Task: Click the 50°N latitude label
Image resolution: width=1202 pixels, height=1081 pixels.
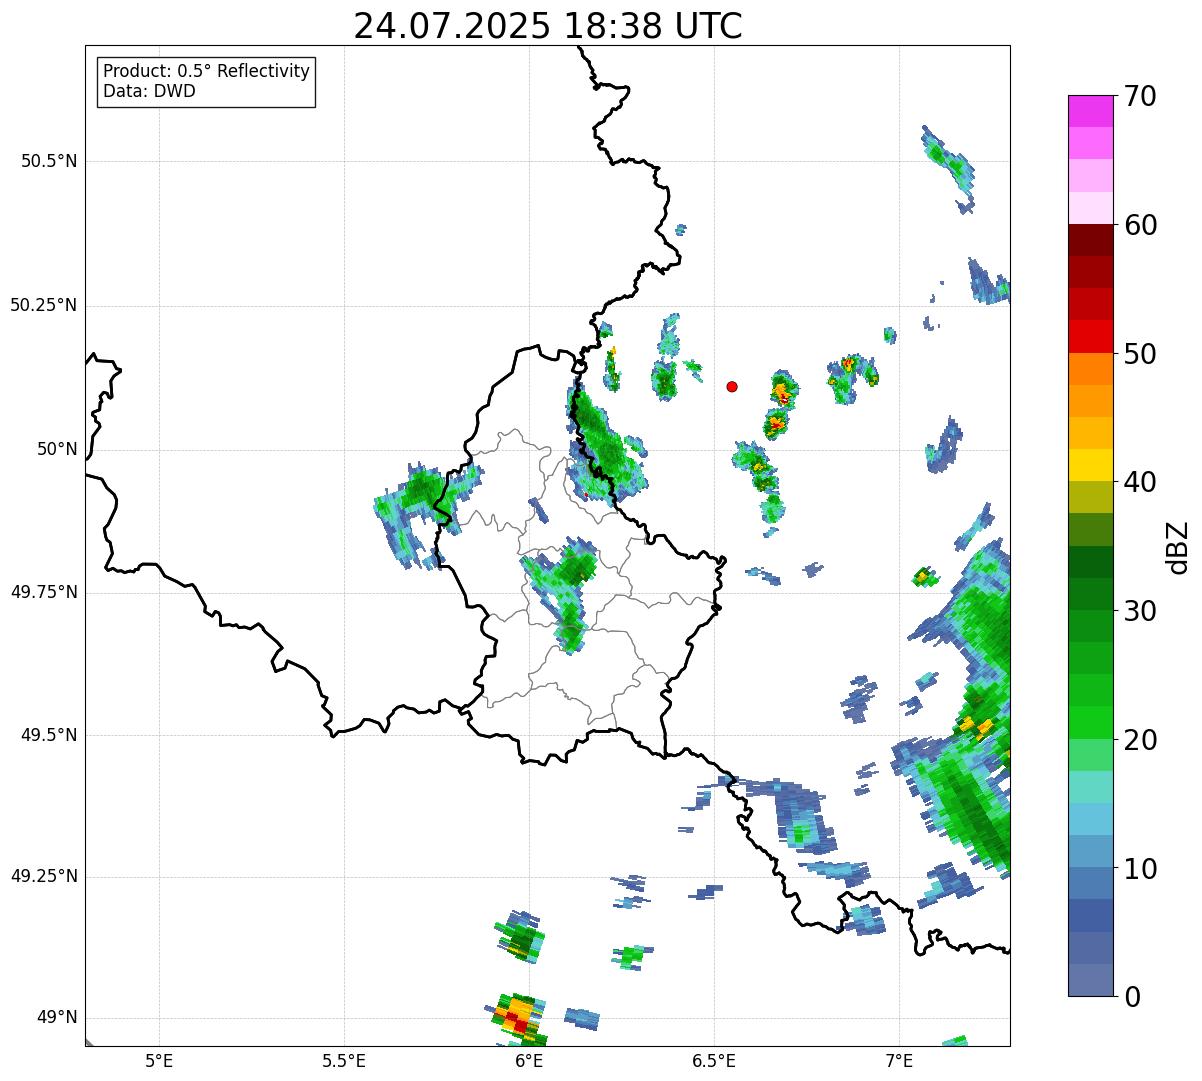Action: (57, 449)
